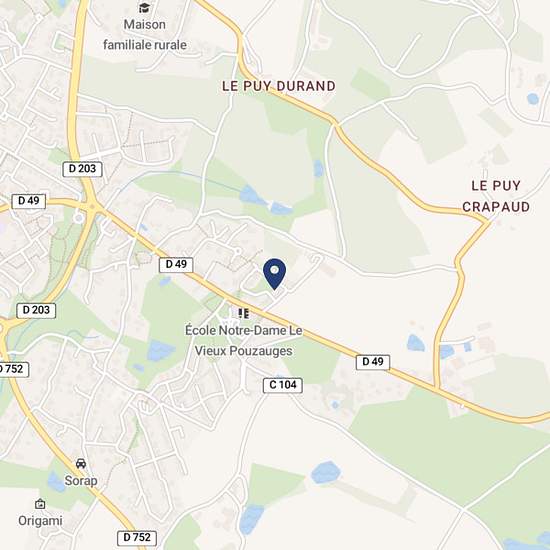The image size is (550, 550).
Task: Select the D 49 shield on the right
Action: tap(373, 362)
